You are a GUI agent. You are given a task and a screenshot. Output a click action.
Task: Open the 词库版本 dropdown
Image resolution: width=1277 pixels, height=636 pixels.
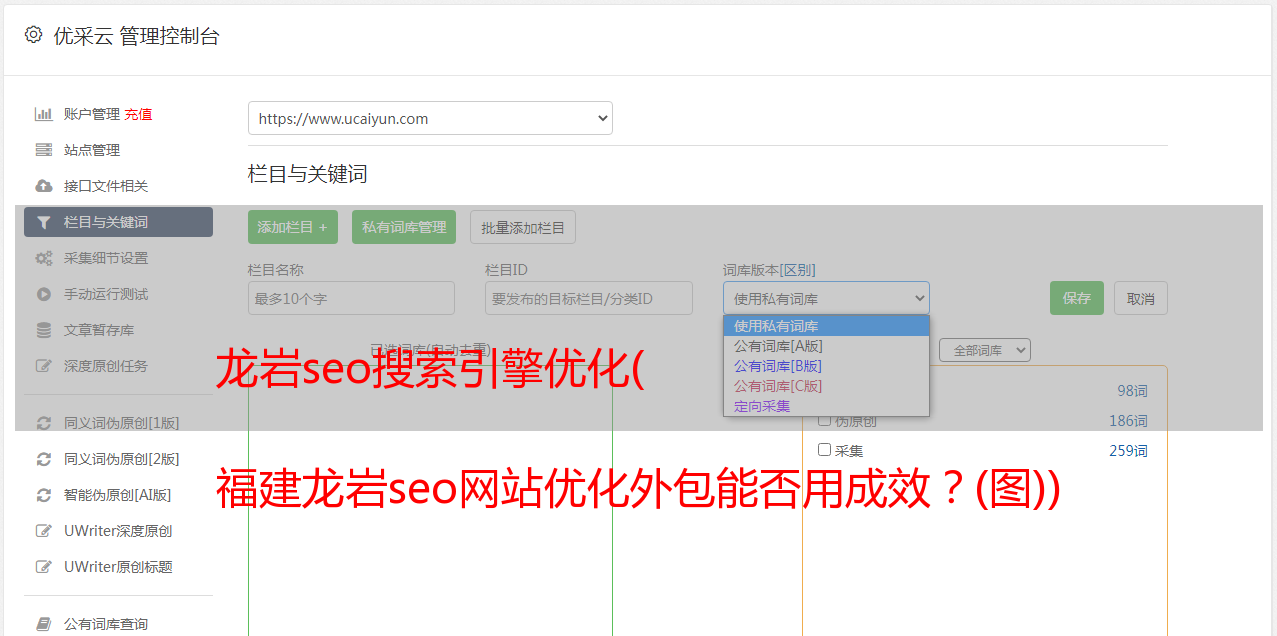(826, 298)
